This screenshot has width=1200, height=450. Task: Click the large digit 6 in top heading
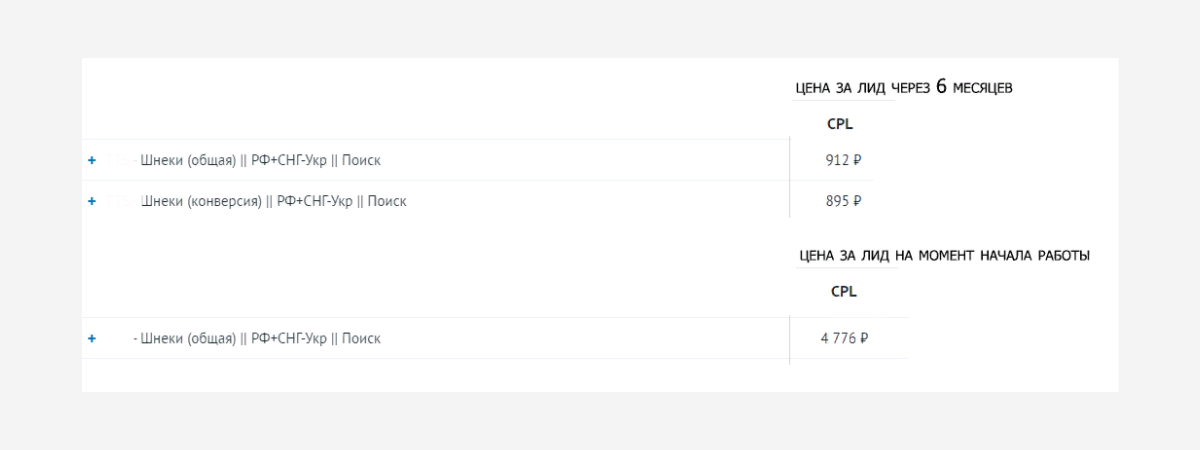click(941, 87)
